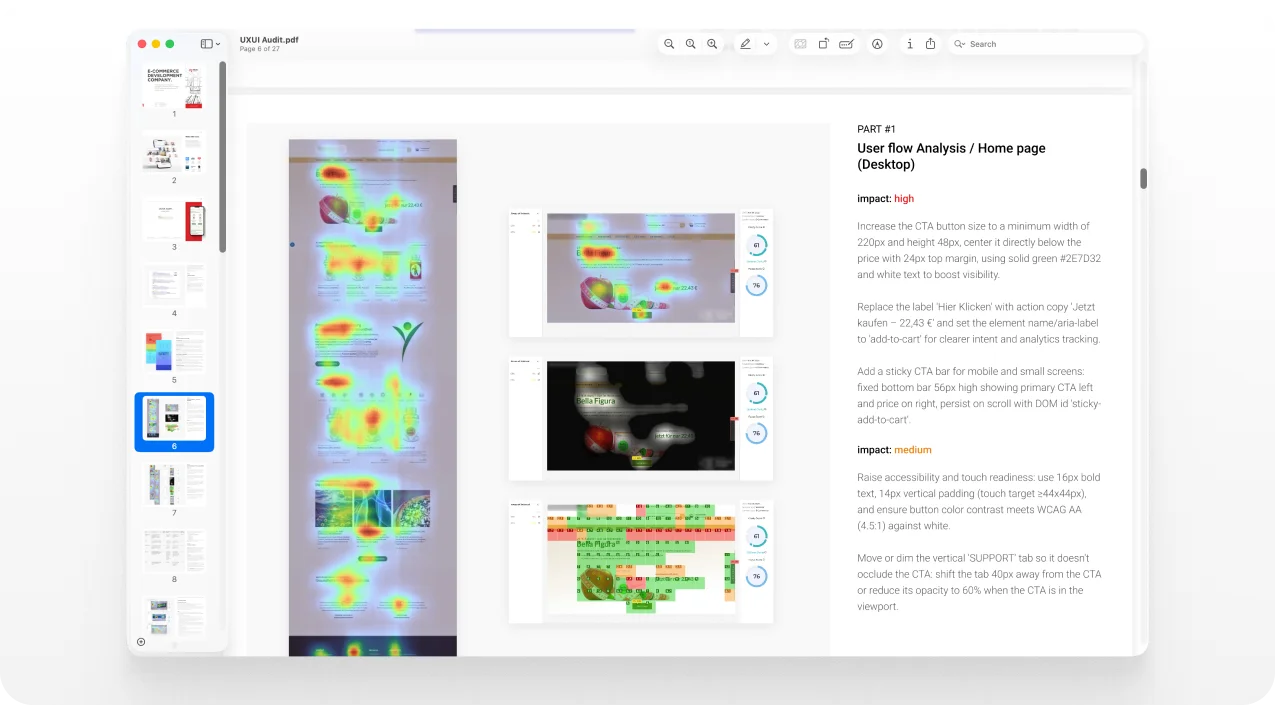Click the 76 score circle beside dark map
This screenshot has height=705, width=1275.
coord(757,433)
